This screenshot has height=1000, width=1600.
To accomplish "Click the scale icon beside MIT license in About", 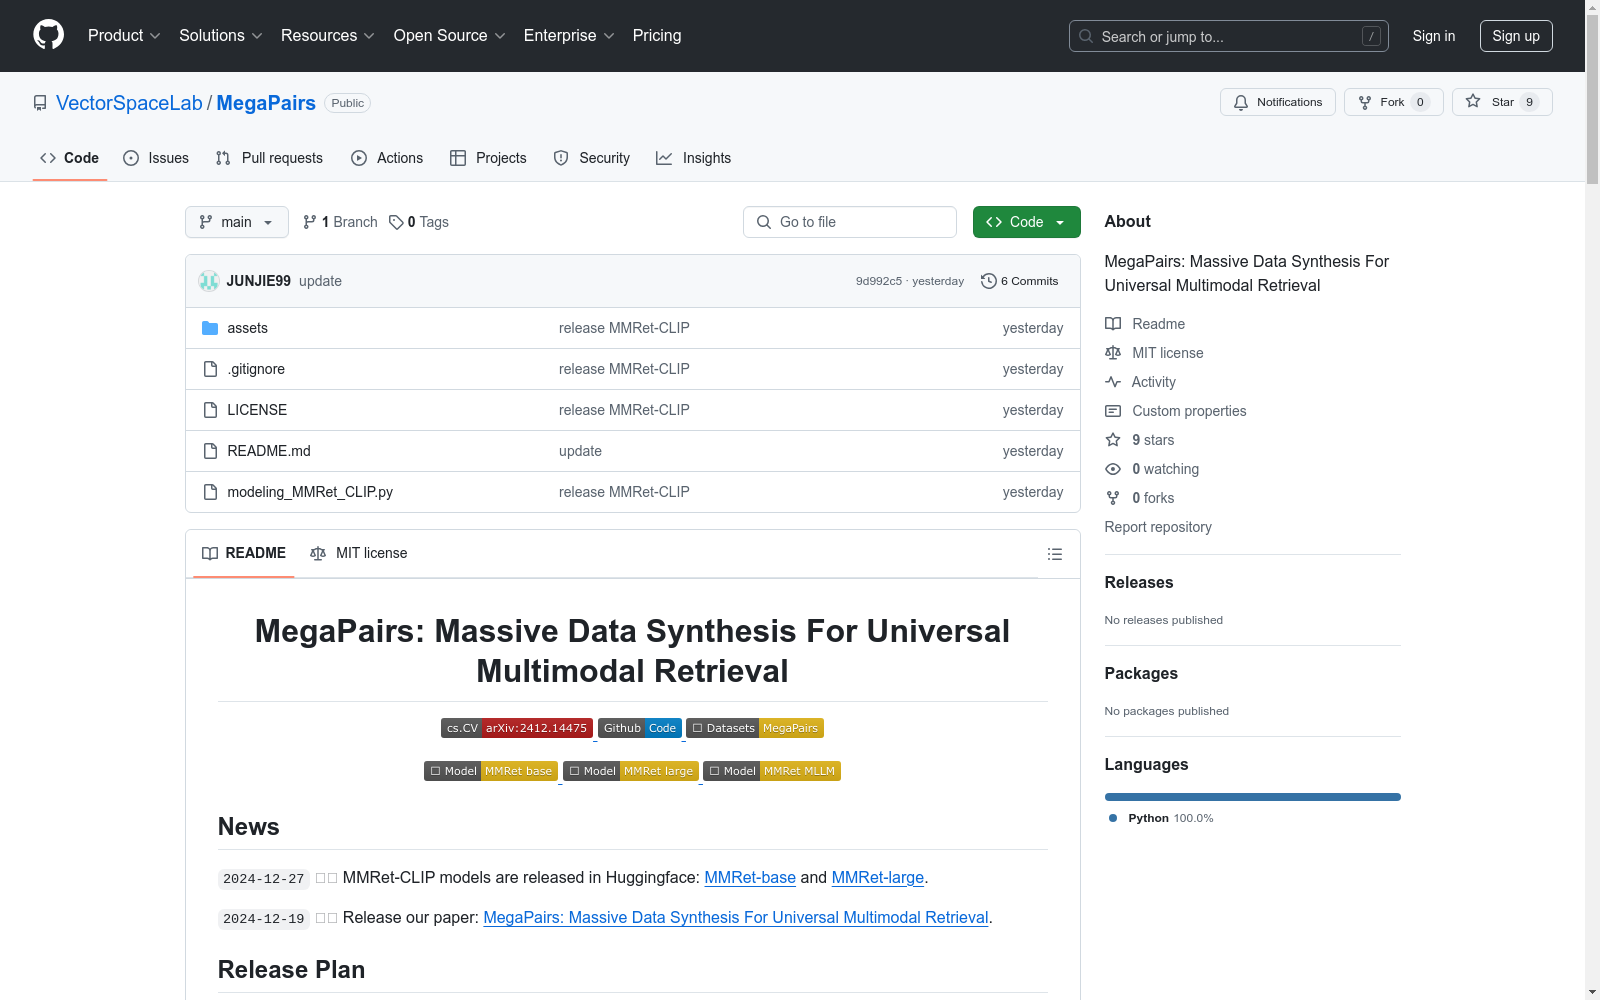I will pyautogui.click(x=1113, y=353).
